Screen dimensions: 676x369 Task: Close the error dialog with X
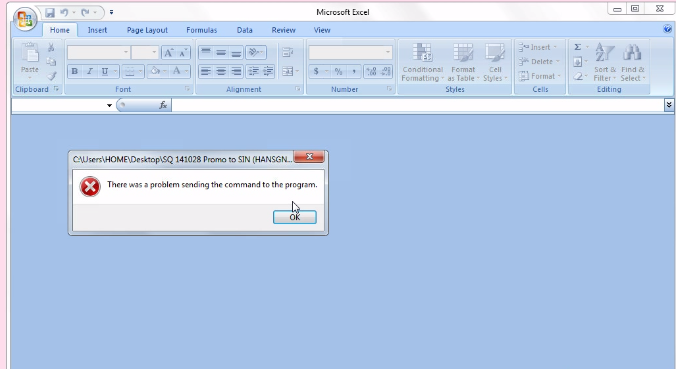click(x=309, y=156)
